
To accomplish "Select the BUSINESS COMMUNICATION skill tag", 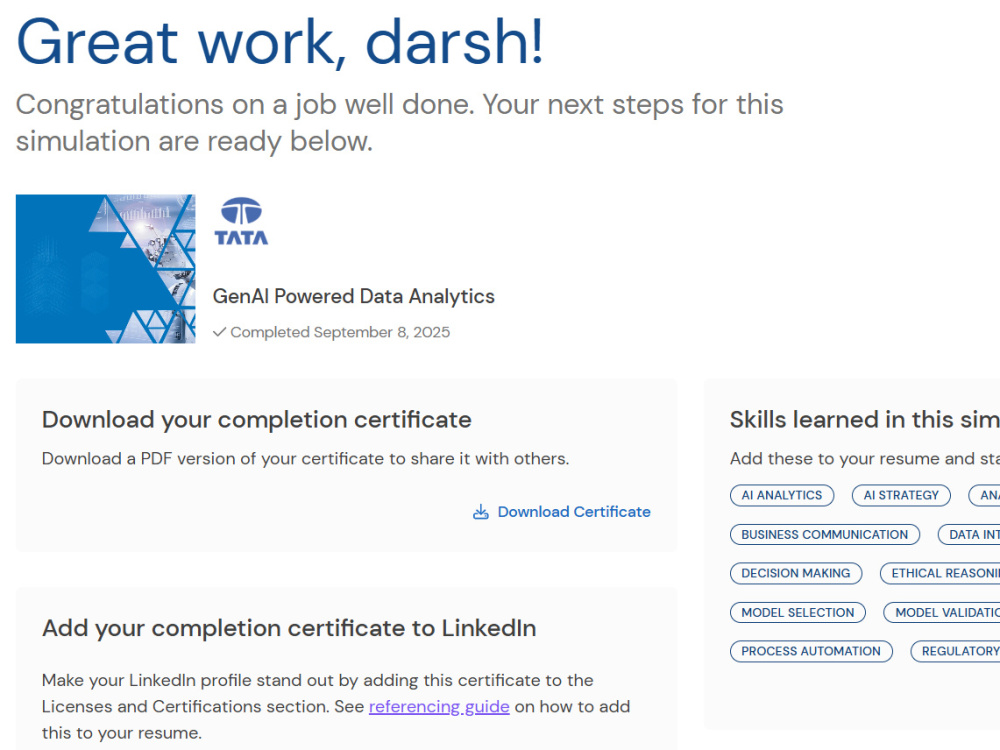I will pyautogui.click(x=825, y=534).
